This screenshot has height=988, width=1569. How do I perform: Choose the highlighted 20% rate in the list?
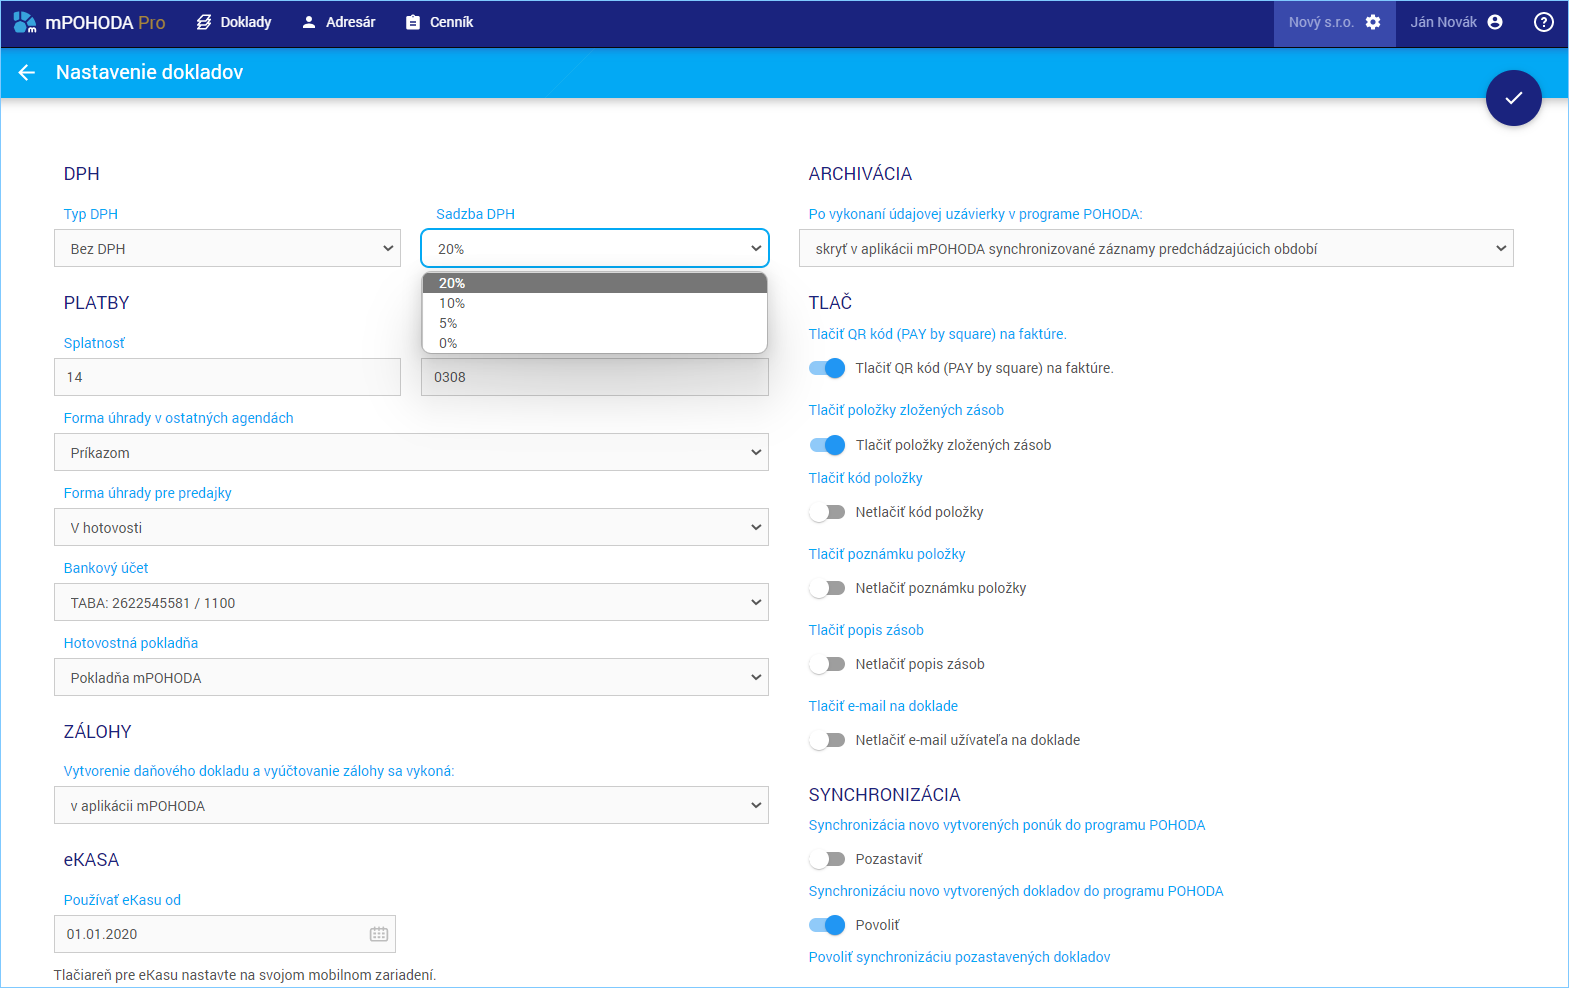pos(594,283)
